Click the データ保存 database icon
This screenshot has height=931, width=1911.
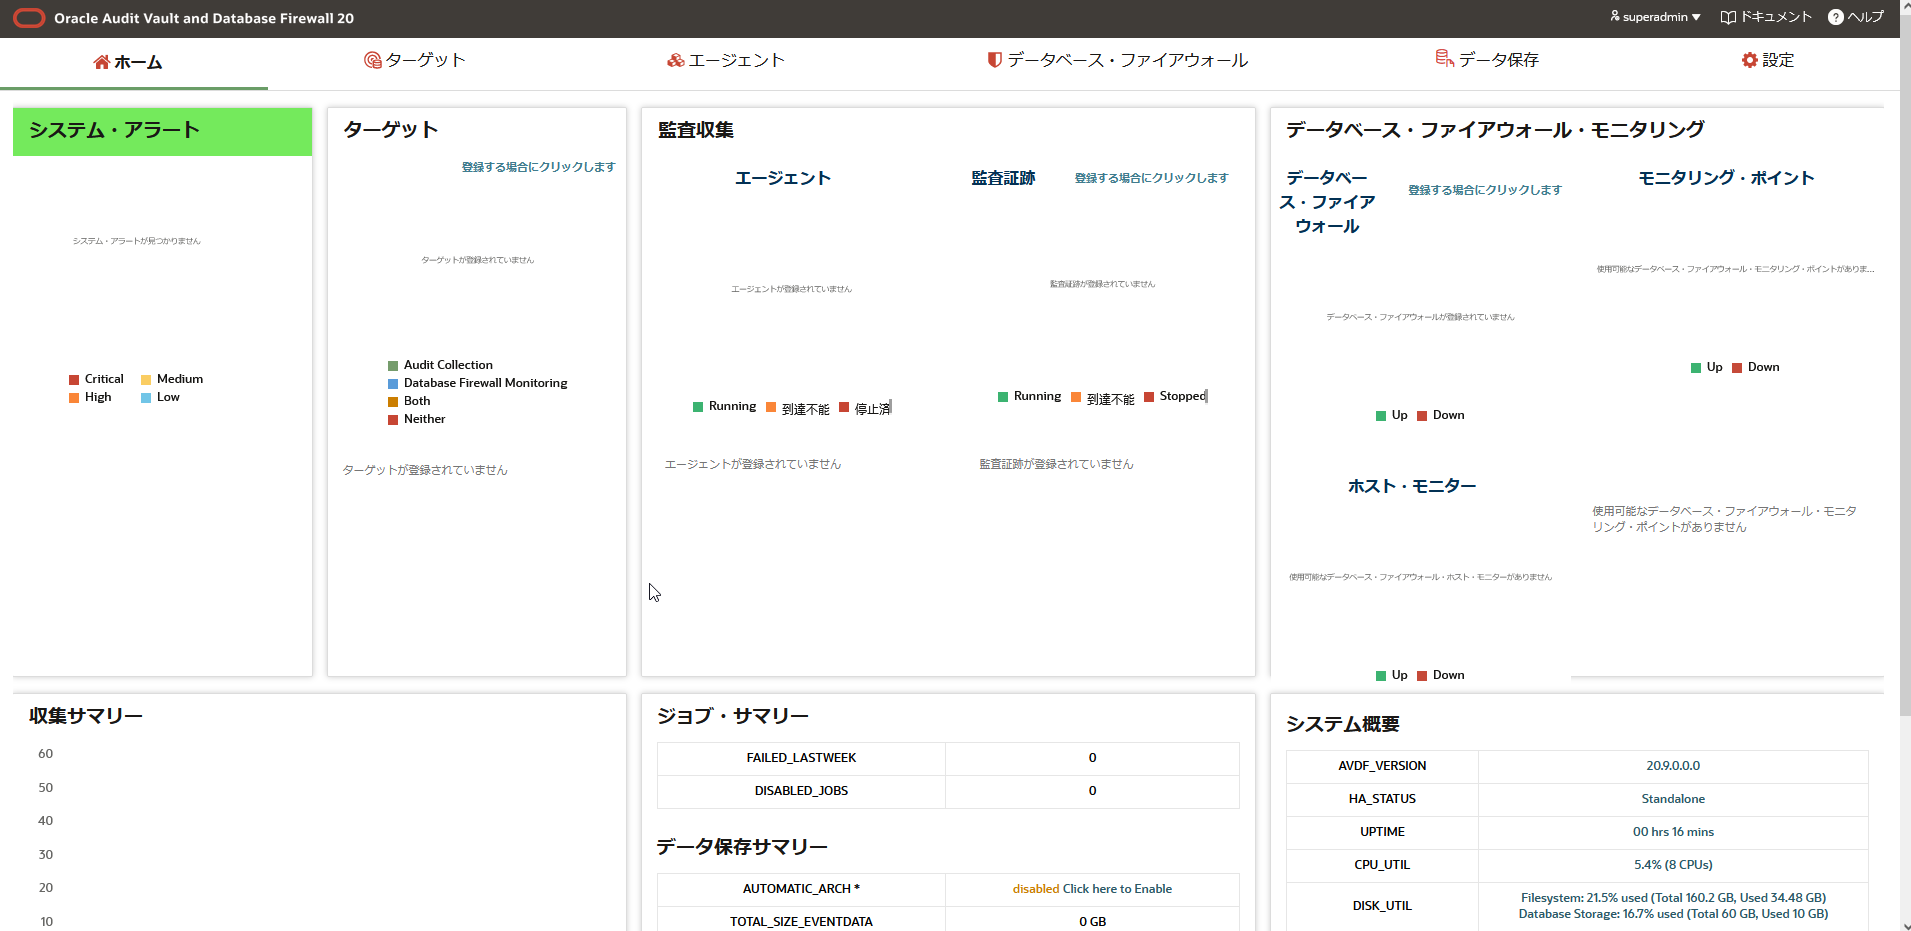pyautogui.click(x=1445, y=59)
